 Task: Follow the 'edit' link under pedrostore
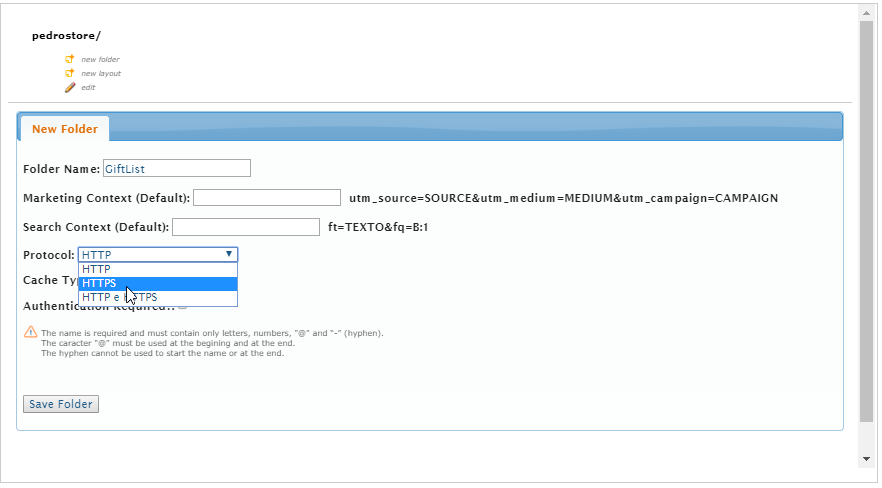click(88, 87)
